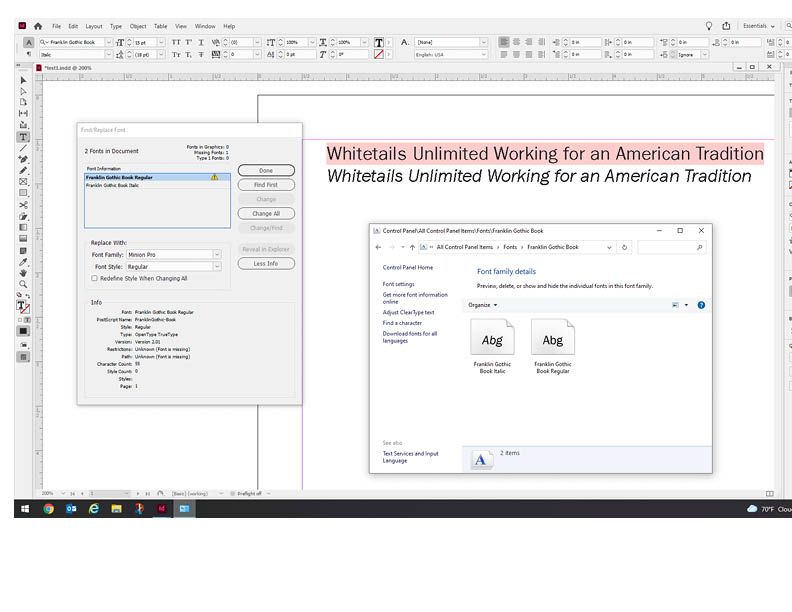Enable Redefine Style When Changing All
Viewport: 792px width, 612px height.
point(94,278)
